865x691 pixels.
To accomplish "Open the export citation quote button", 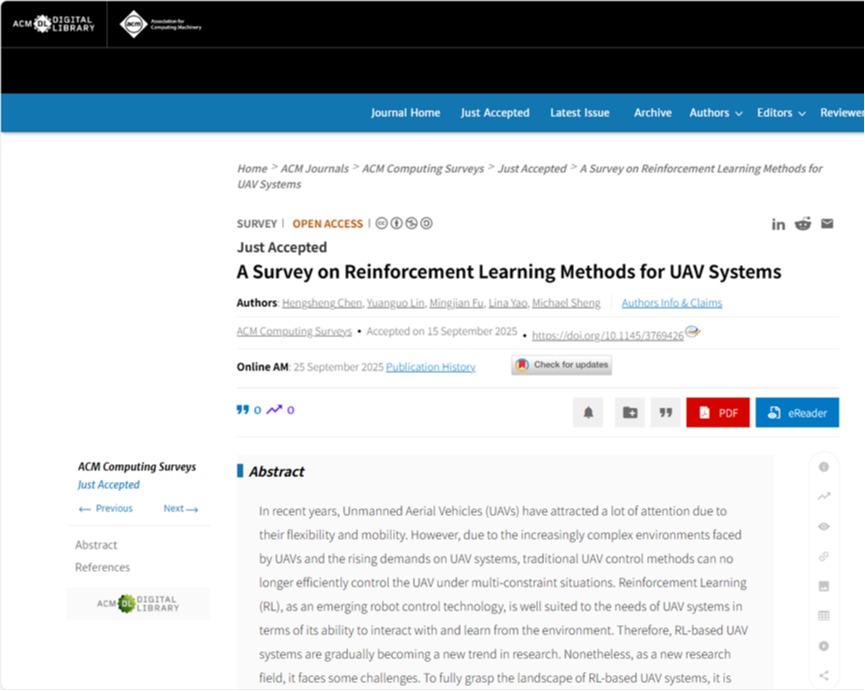I will coord(665,412).
